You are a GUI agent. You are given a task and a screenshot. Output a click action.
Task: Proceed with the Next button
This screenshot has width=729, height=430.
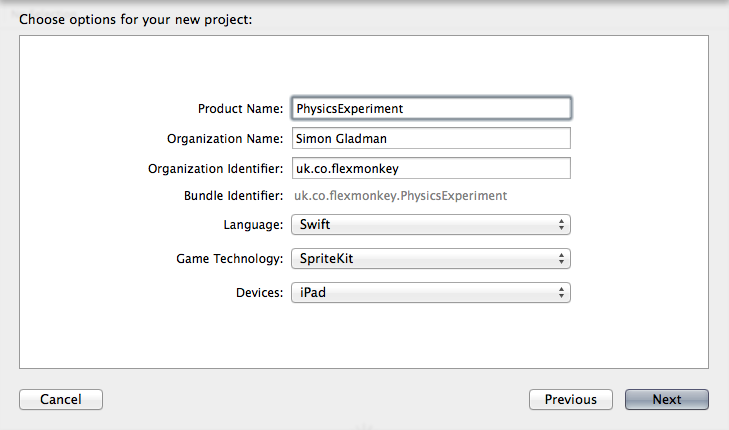(x=666, y=399)
